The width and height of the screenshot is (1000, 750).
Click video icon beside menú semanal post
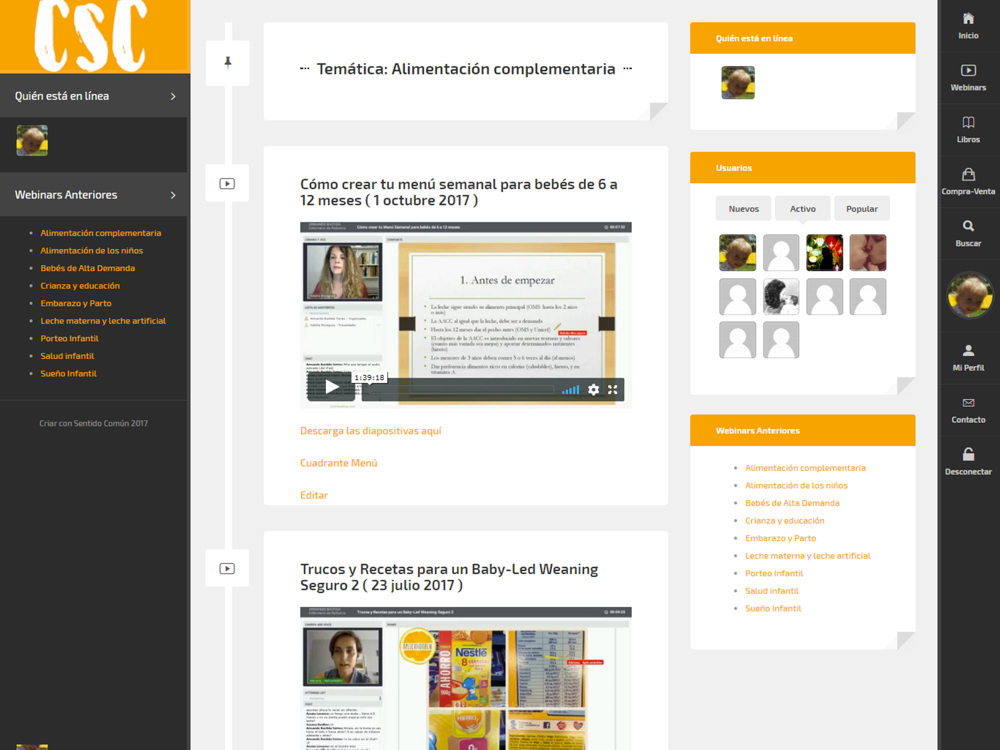coord(227,184)
